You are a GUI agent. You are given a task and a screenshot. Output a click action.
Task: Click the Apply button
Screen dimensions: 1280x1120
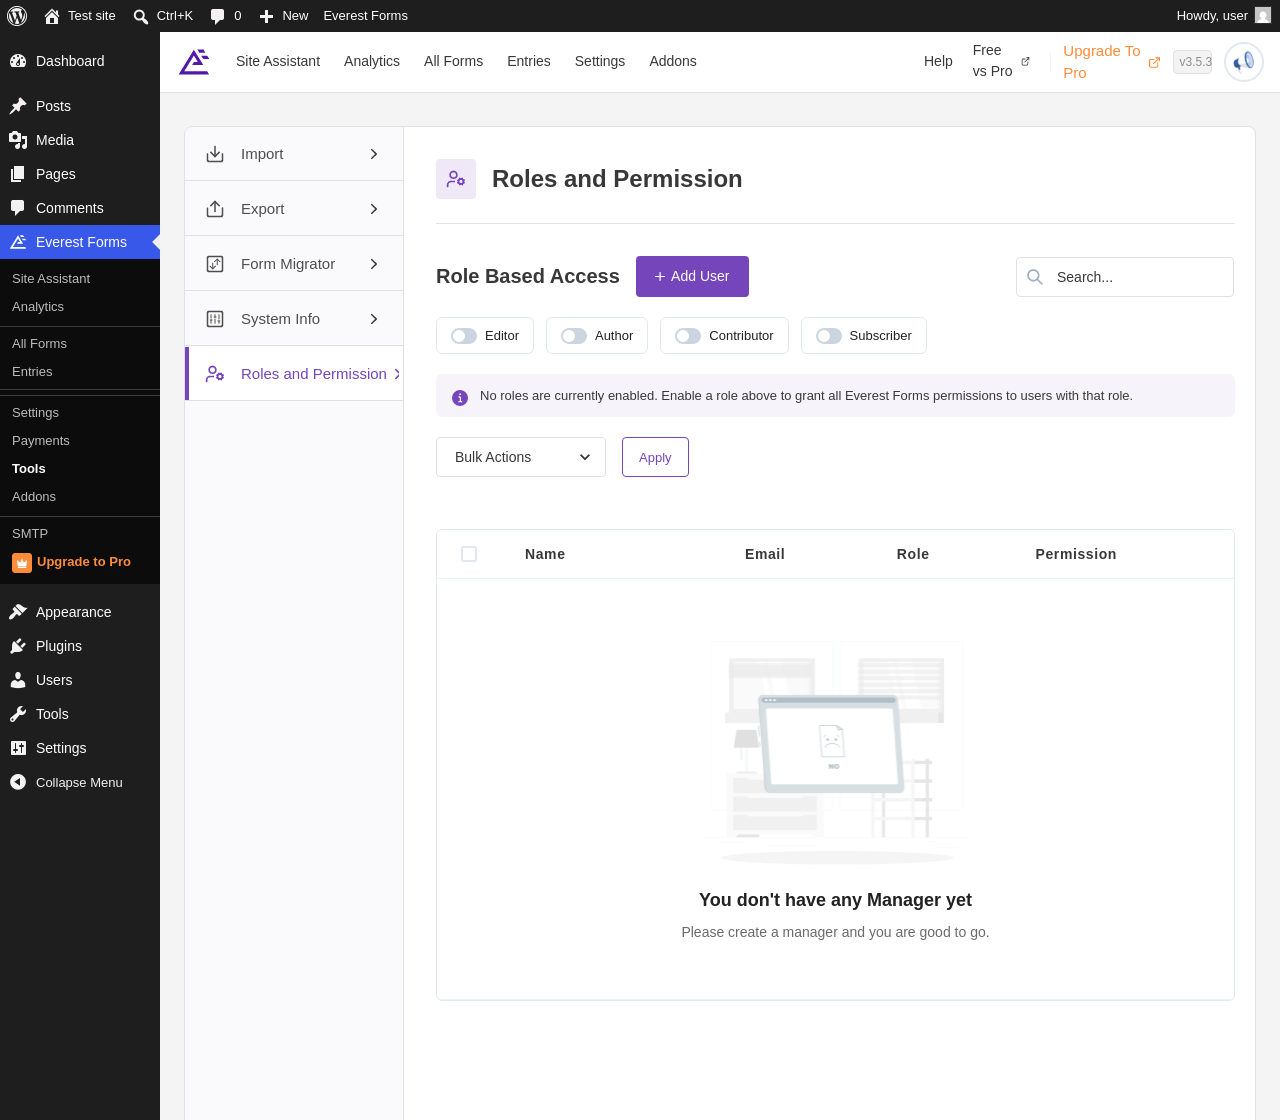655,457
